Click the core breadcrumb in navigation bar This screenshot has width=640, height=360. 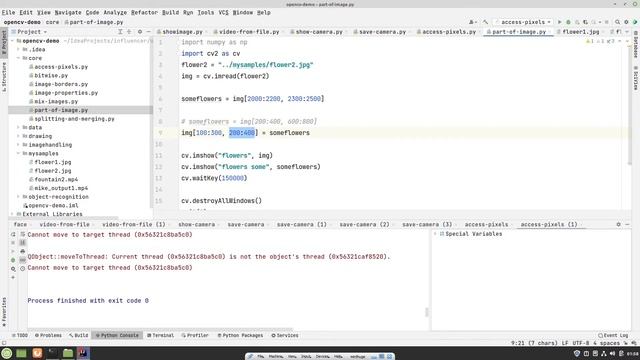point(52,22)
